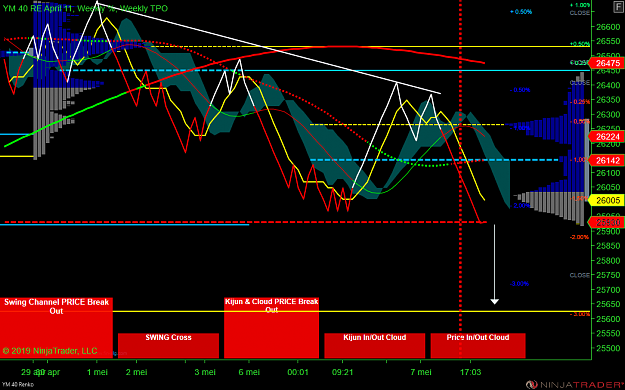The height and width of the screenshot is (390, 625).
Task: Select the SWING Cross signal box
Action: pyautogui.click(x=168, y=345)
